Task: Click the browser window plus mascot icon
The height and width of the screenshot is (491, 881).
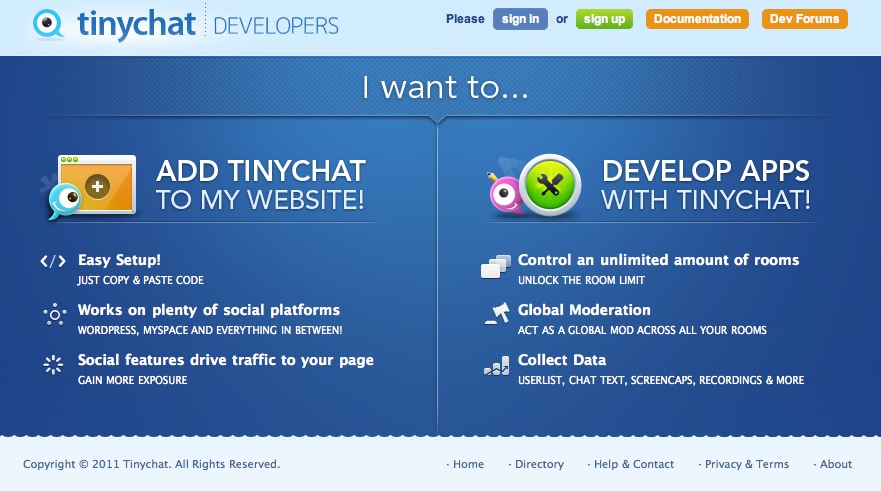Action: coord(91,187)
